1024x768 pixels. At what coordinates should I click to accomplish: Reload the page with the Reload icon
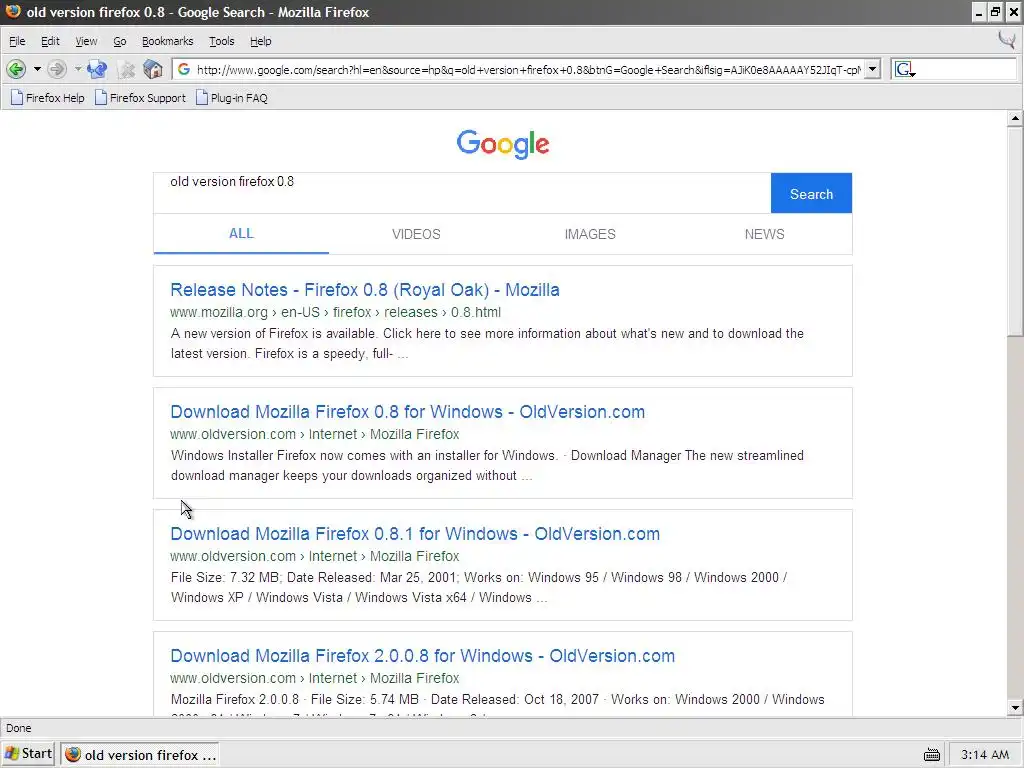tap(97, 69)
